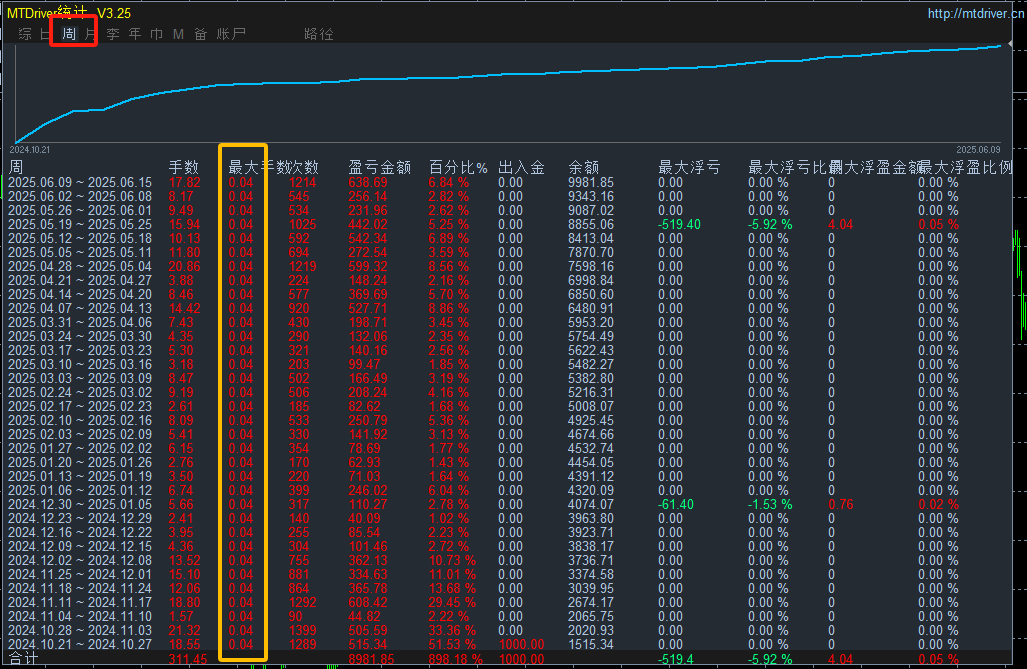Image resolution: width=1027 pixels, height=669 pixels.
Task: Click max floating loss -519.40
Action: 679,225
